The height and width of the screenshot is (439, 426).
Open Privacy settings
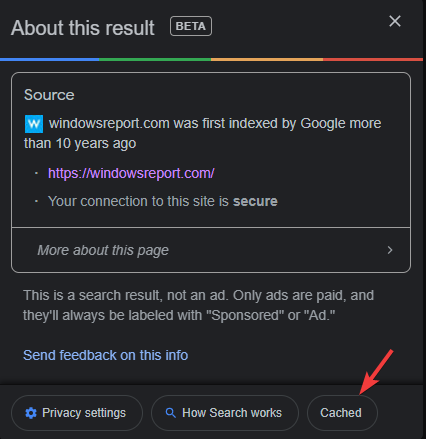[x=77, y=413]
